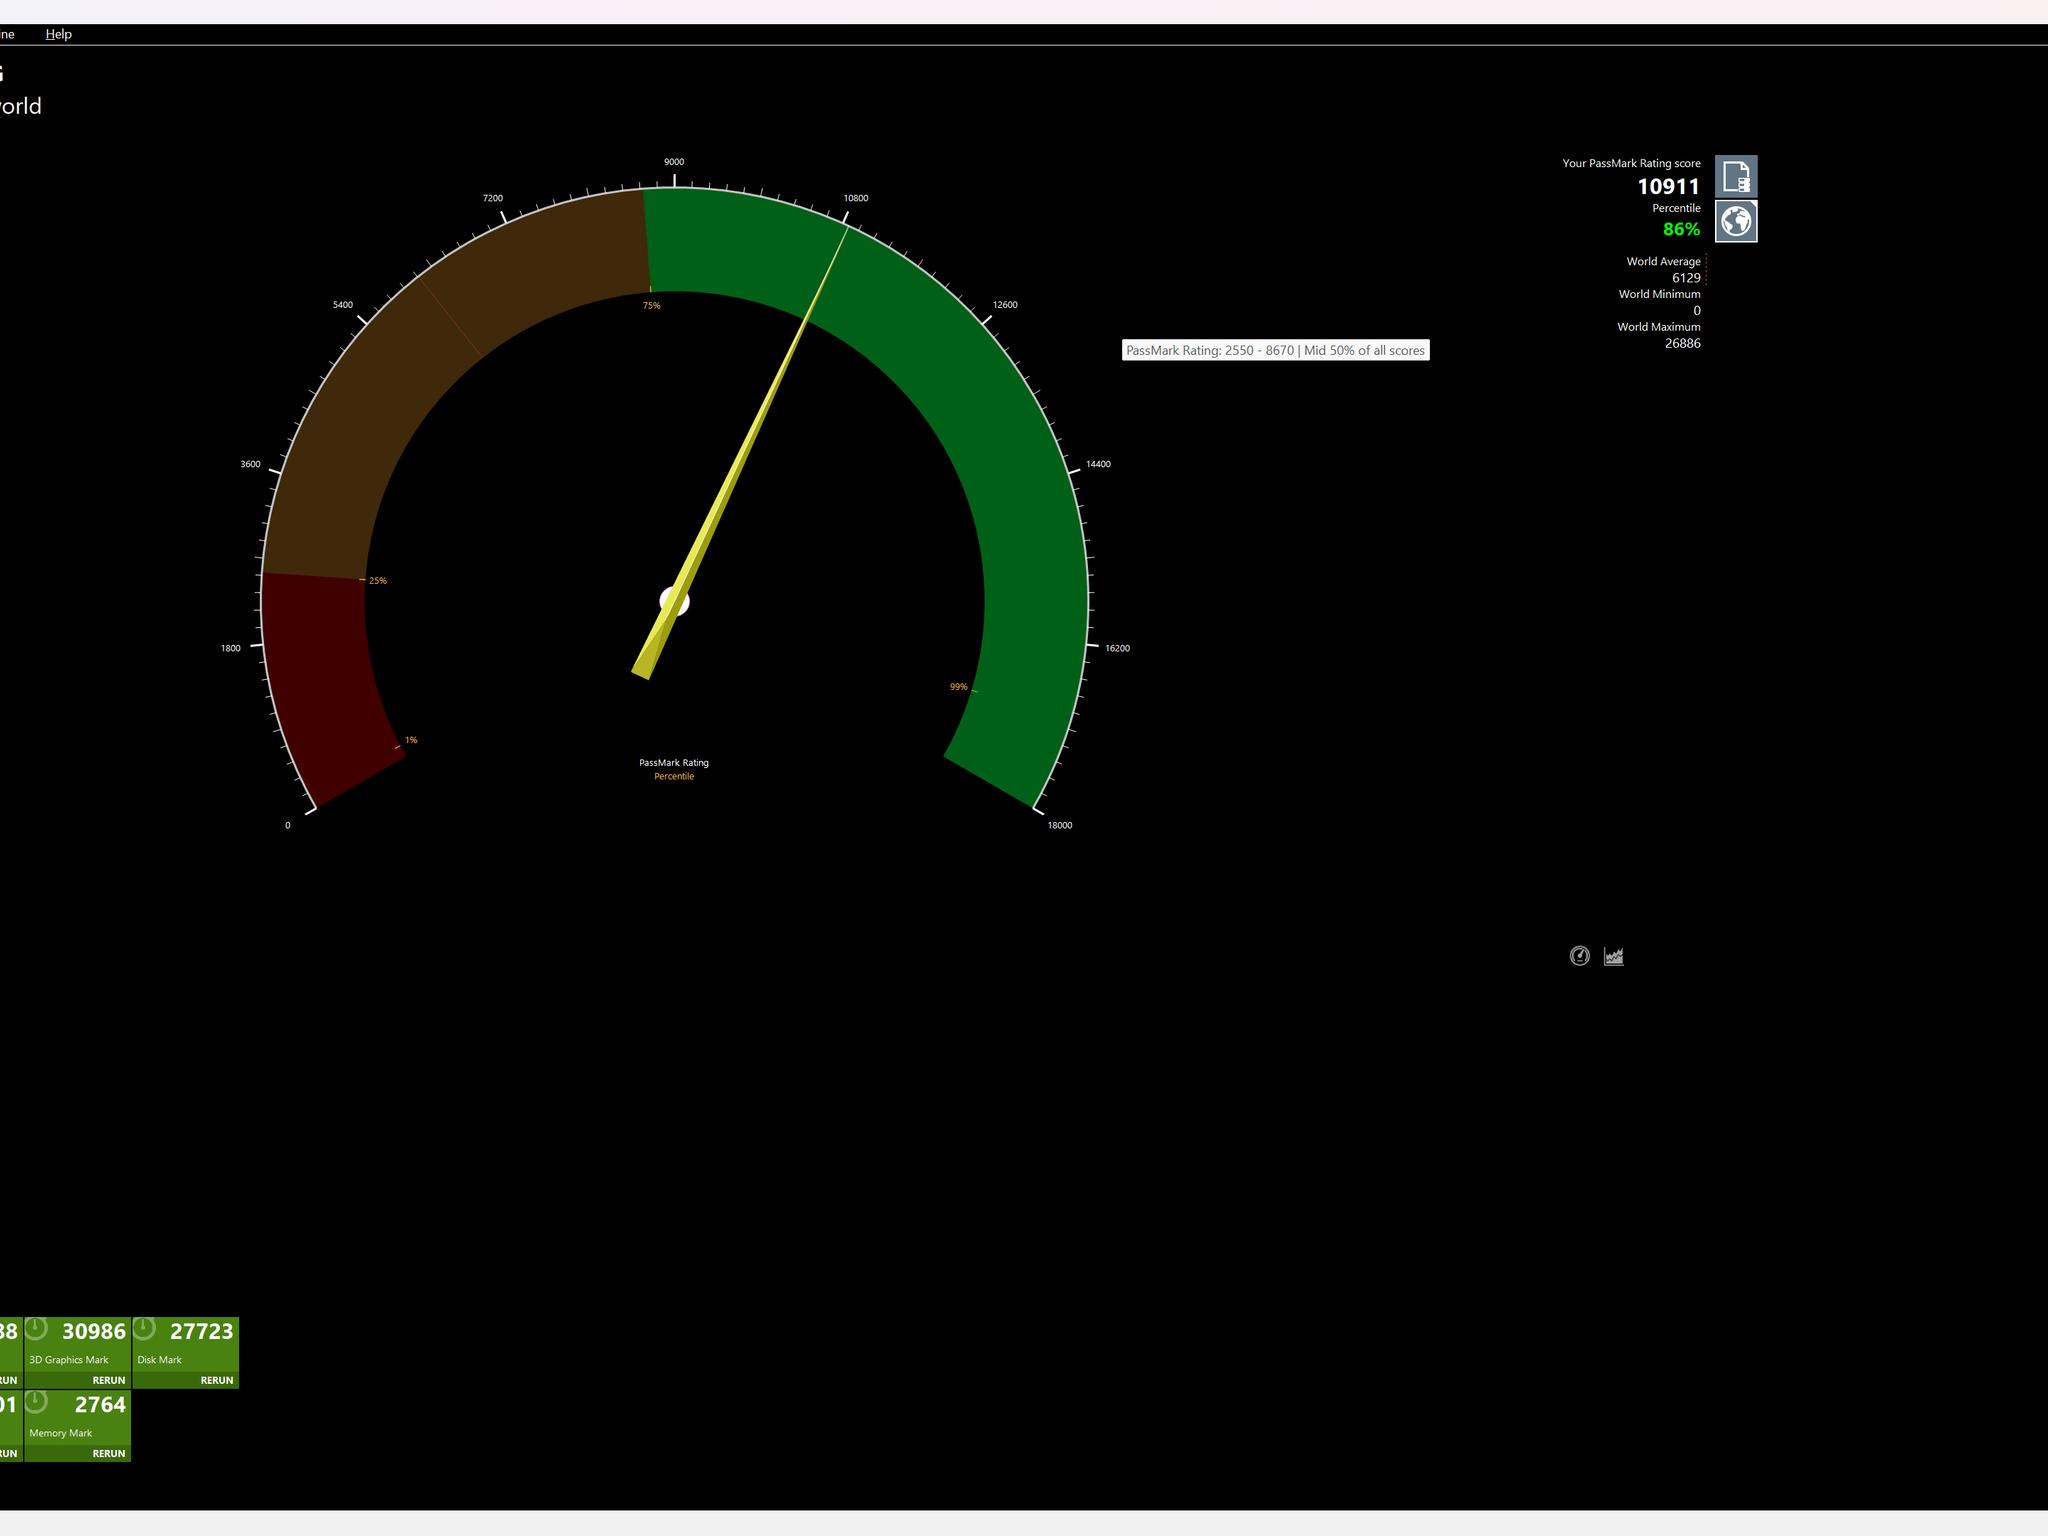Click the orange 1% percentile marker

(411, 741)
